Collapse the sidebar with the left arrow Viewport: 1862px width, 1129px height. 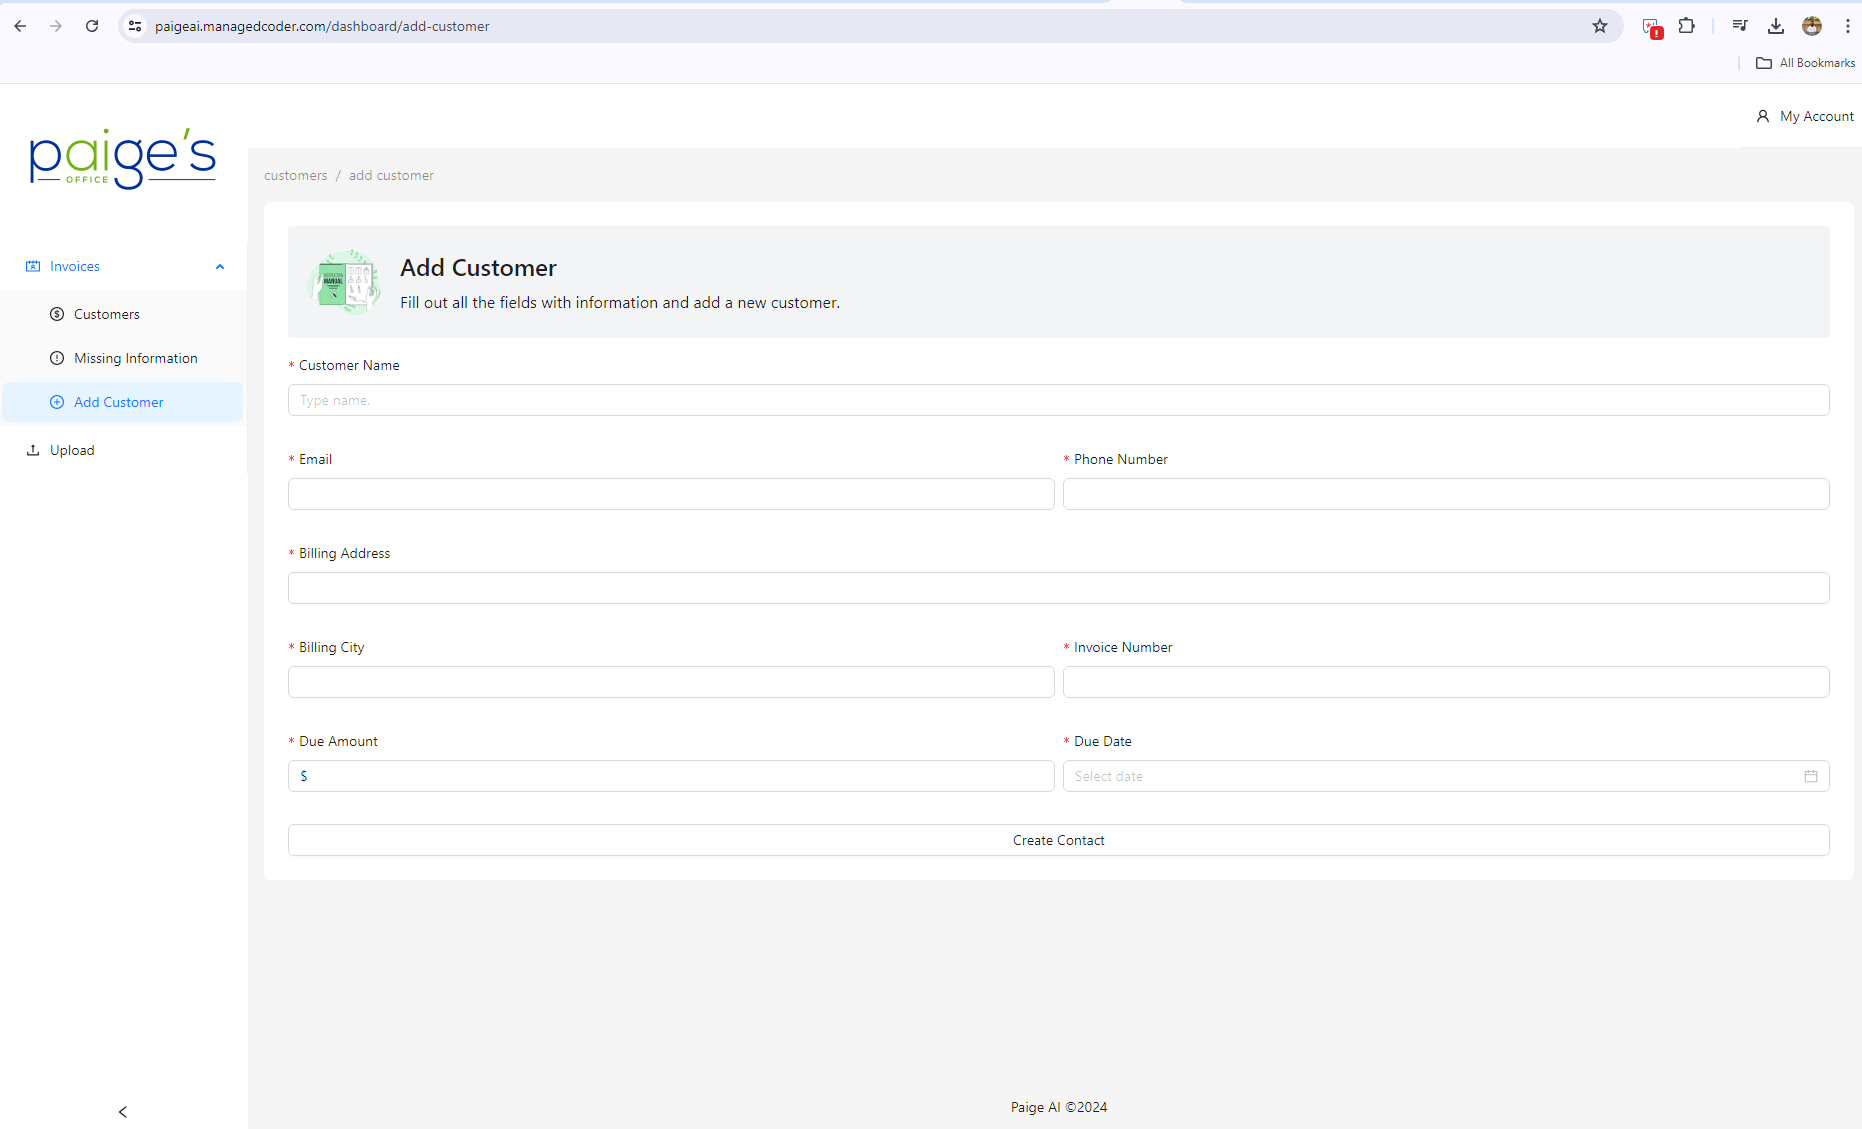click(123, 1111)
